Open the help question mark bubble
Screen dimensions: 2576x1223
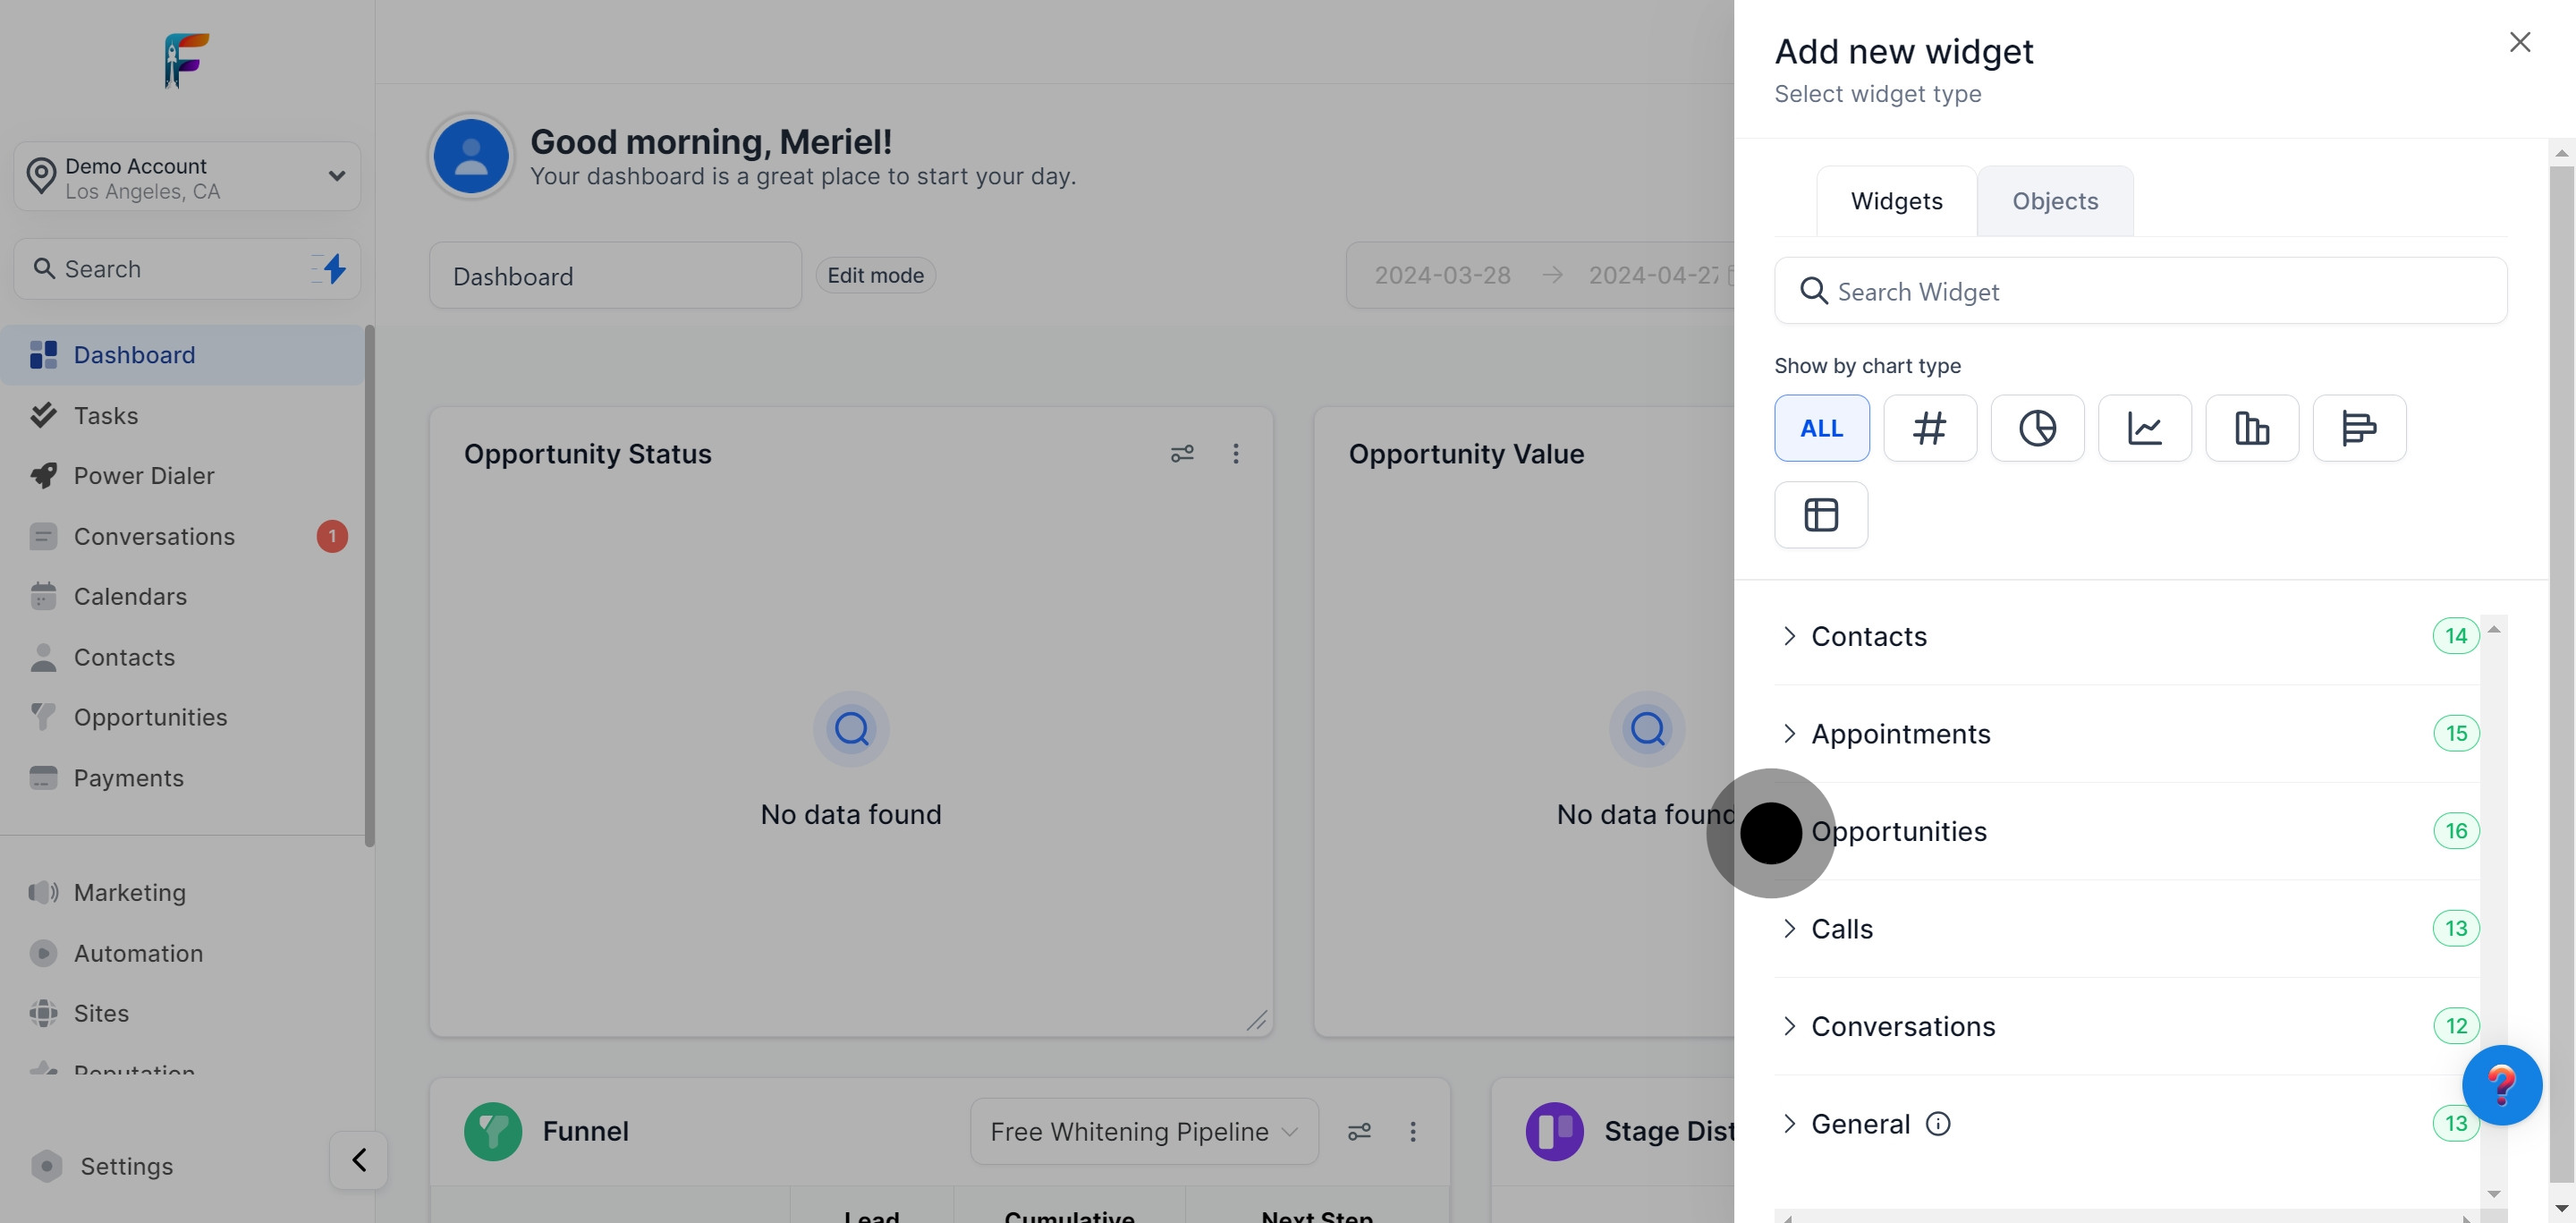pyautogui.click(x=2501, y=1085)
